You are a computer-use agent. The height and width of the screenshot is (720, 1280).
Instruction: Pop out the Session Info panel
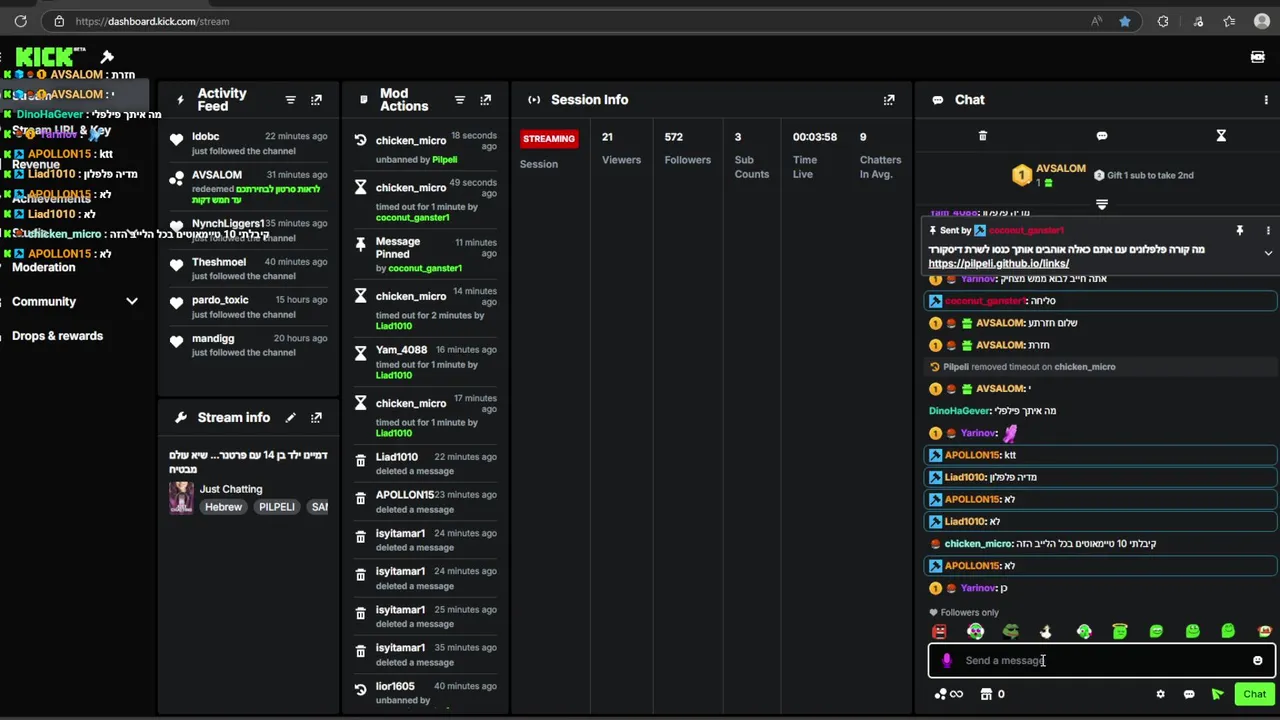point(889,100)
